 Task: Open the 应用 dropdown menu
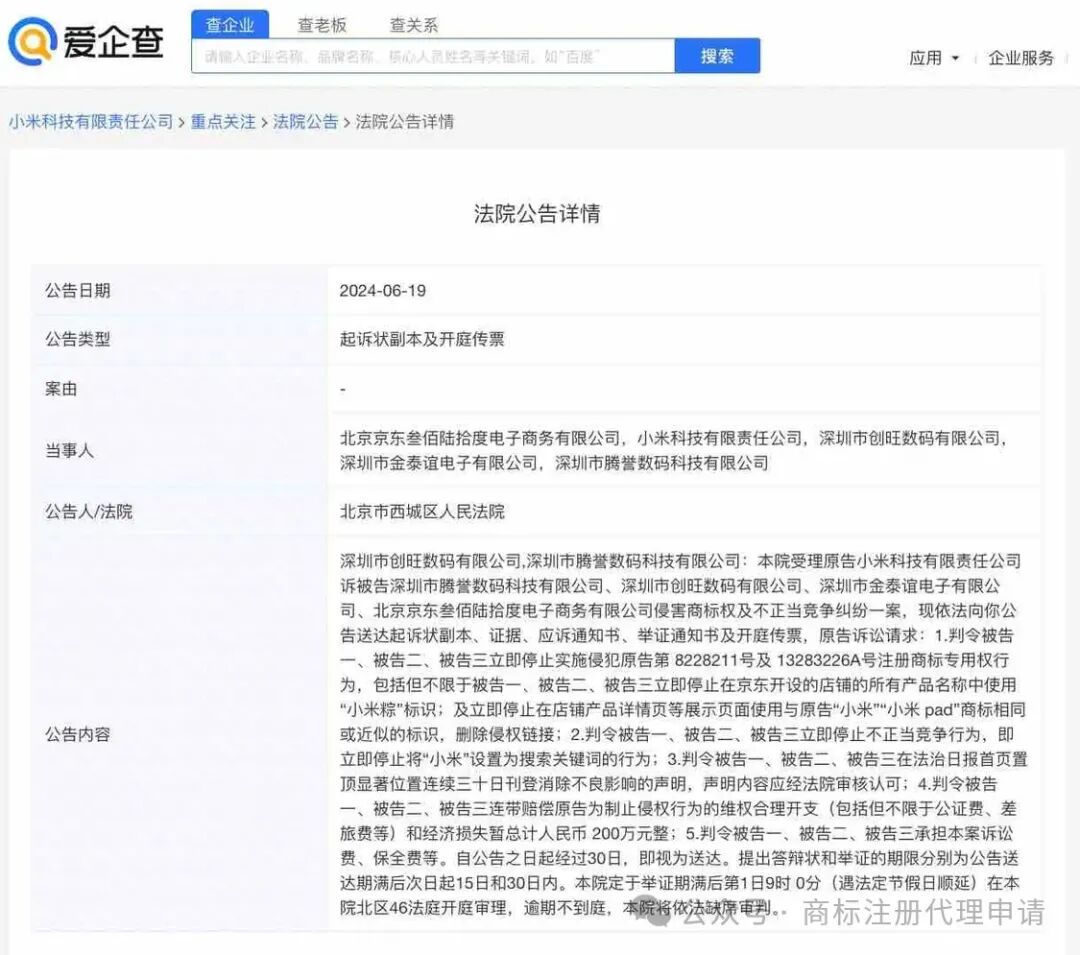[x=934, y=58]
